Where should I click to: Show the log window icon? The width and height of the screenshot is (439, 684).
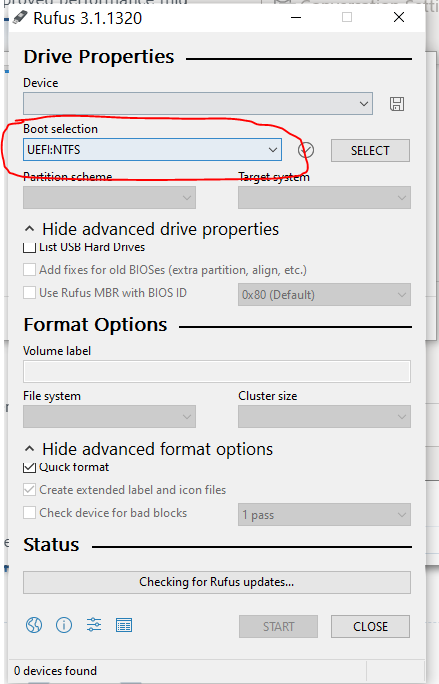pos(124,625)
